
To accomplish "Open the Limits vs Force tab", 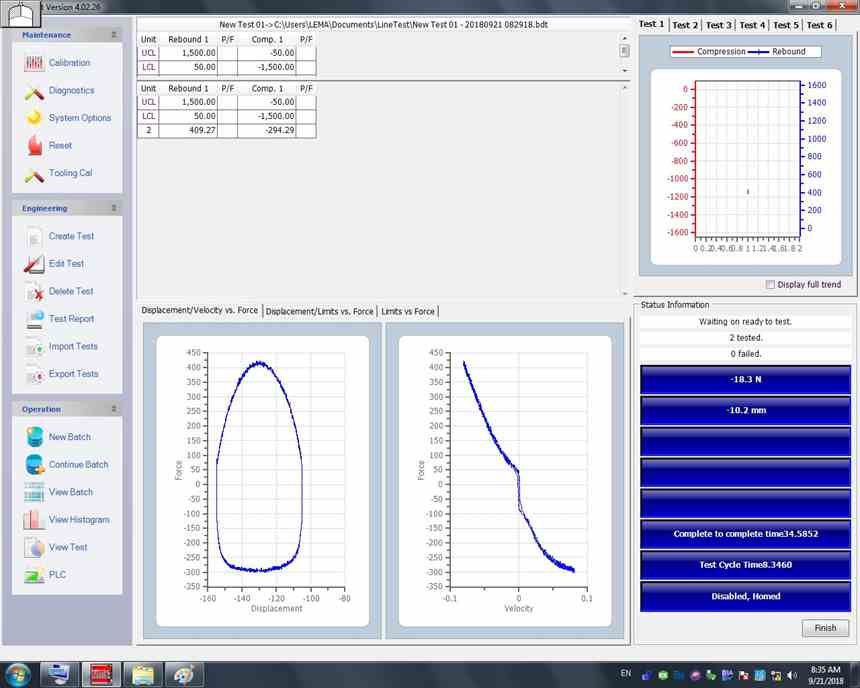I will pos(407,311).
